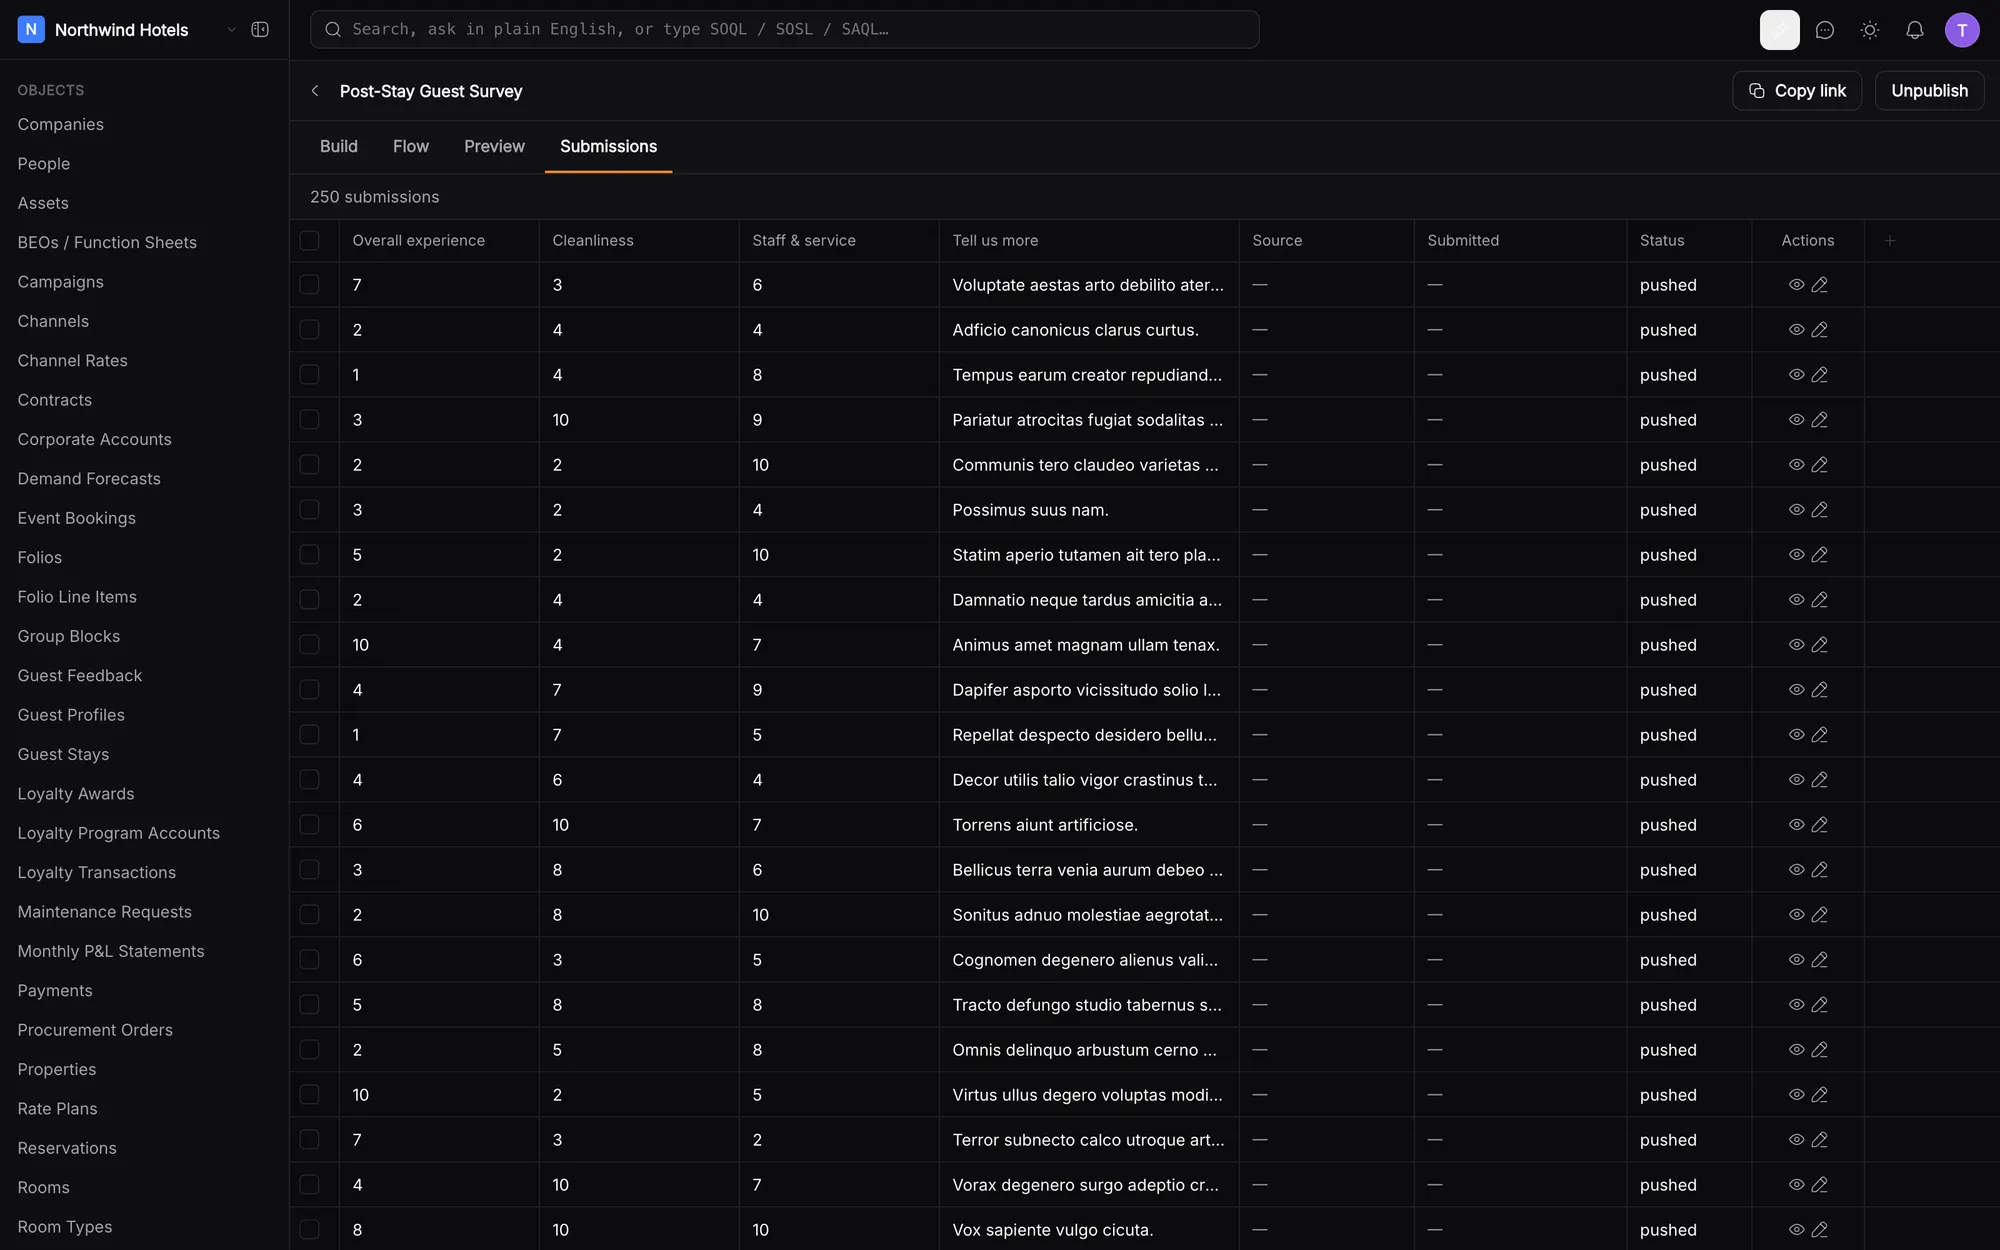Viewport: 2000px width, 1250px height.
Task: Go to Maintenance Requests
Action: click(x=104, y=912)
